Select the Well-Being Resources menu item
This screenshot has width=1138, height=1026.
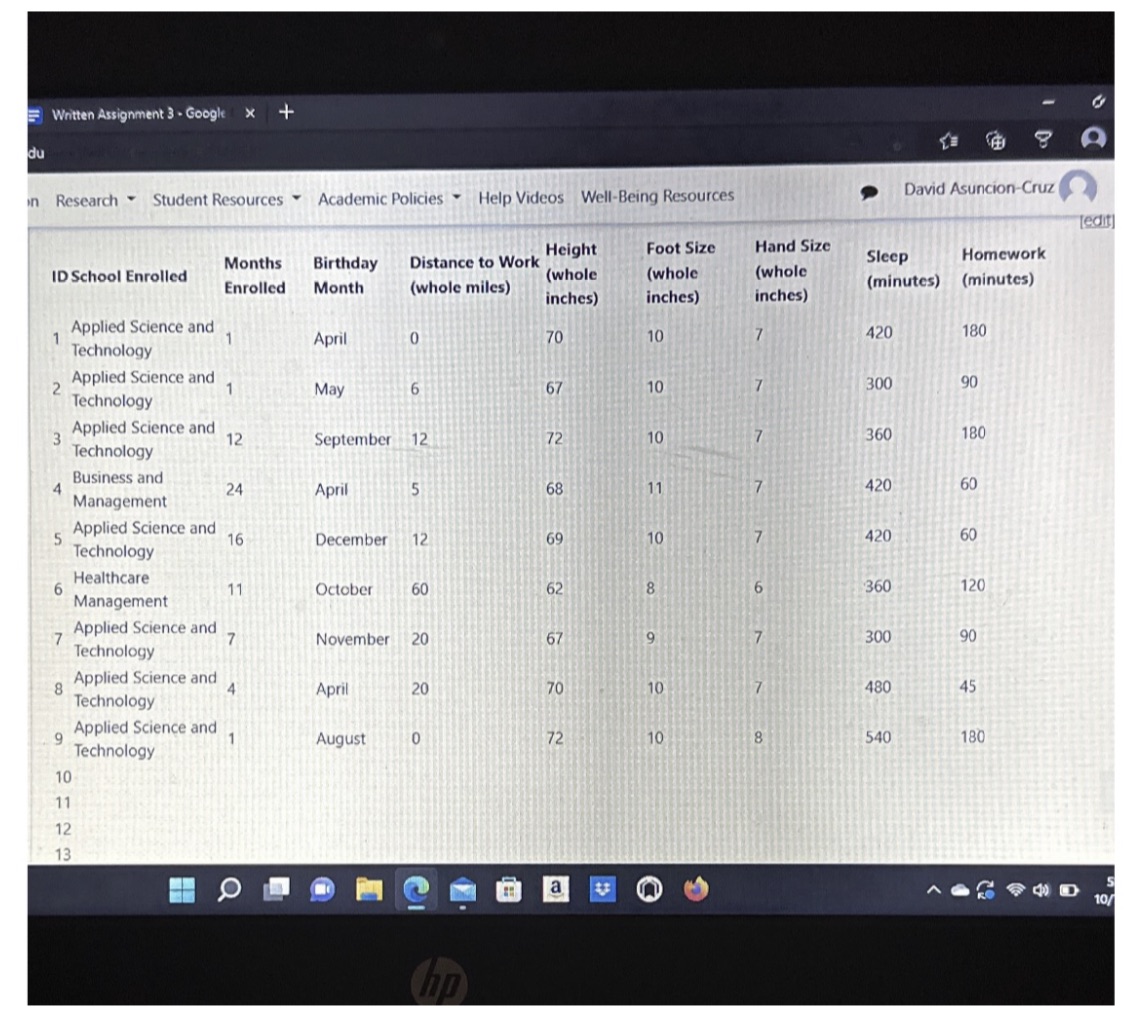coord(659,196)
